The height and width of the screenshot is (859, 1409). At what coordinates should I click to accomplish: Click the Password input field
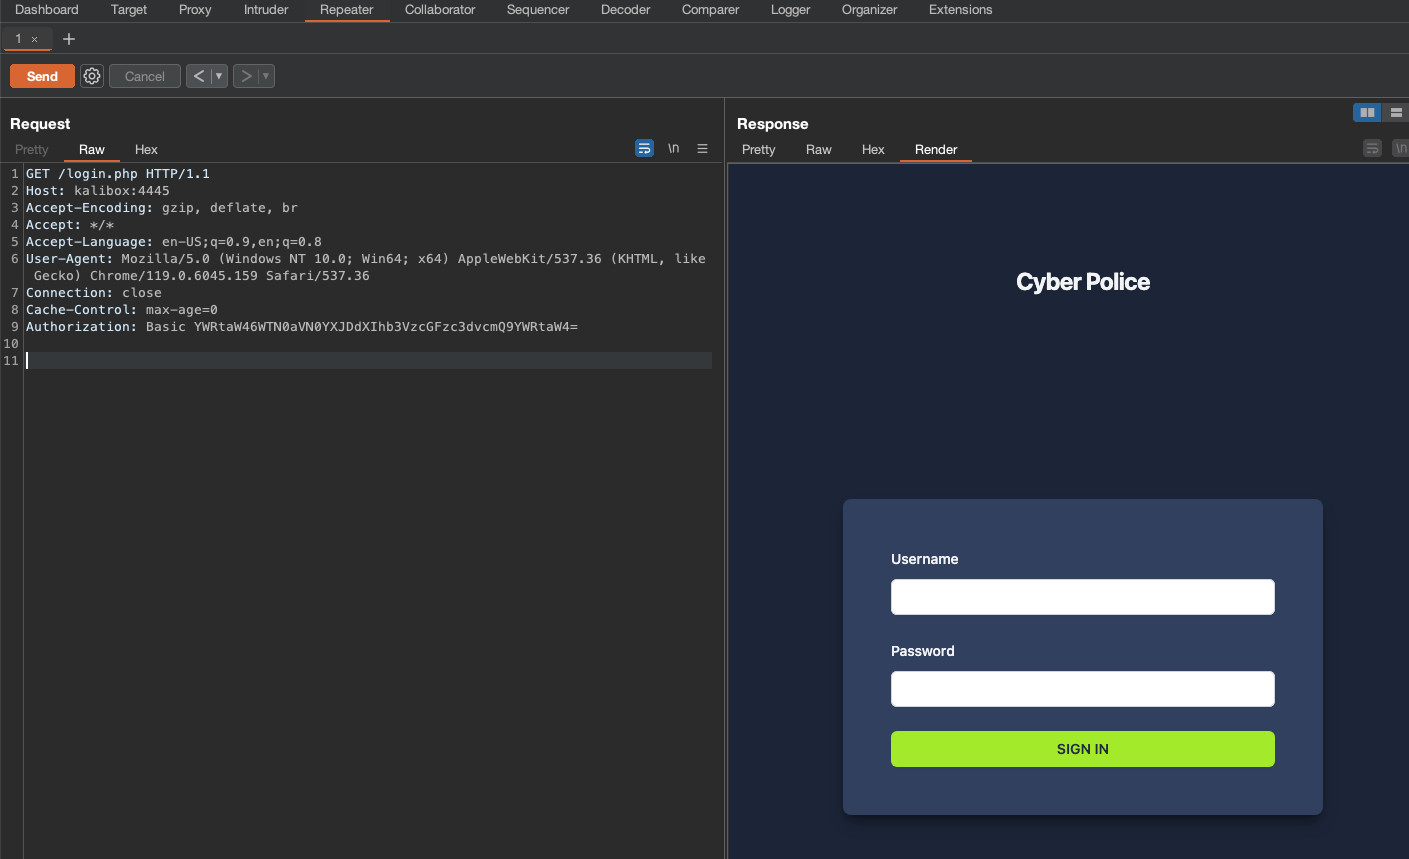point(1083,689)
